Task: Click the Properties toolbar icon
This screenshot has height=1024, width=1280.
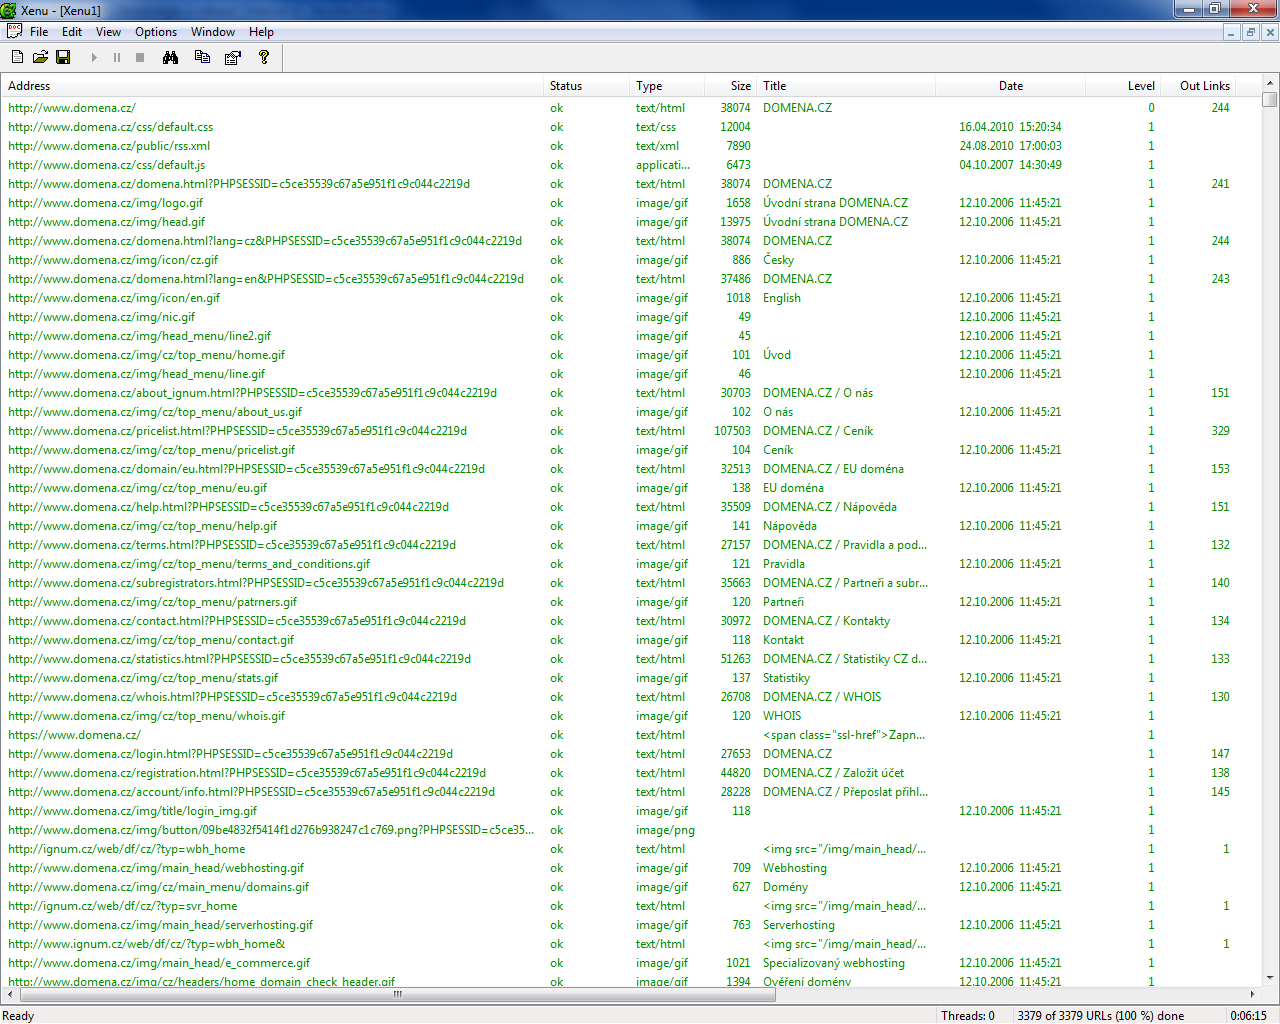Action: click(x=233, y=57)
